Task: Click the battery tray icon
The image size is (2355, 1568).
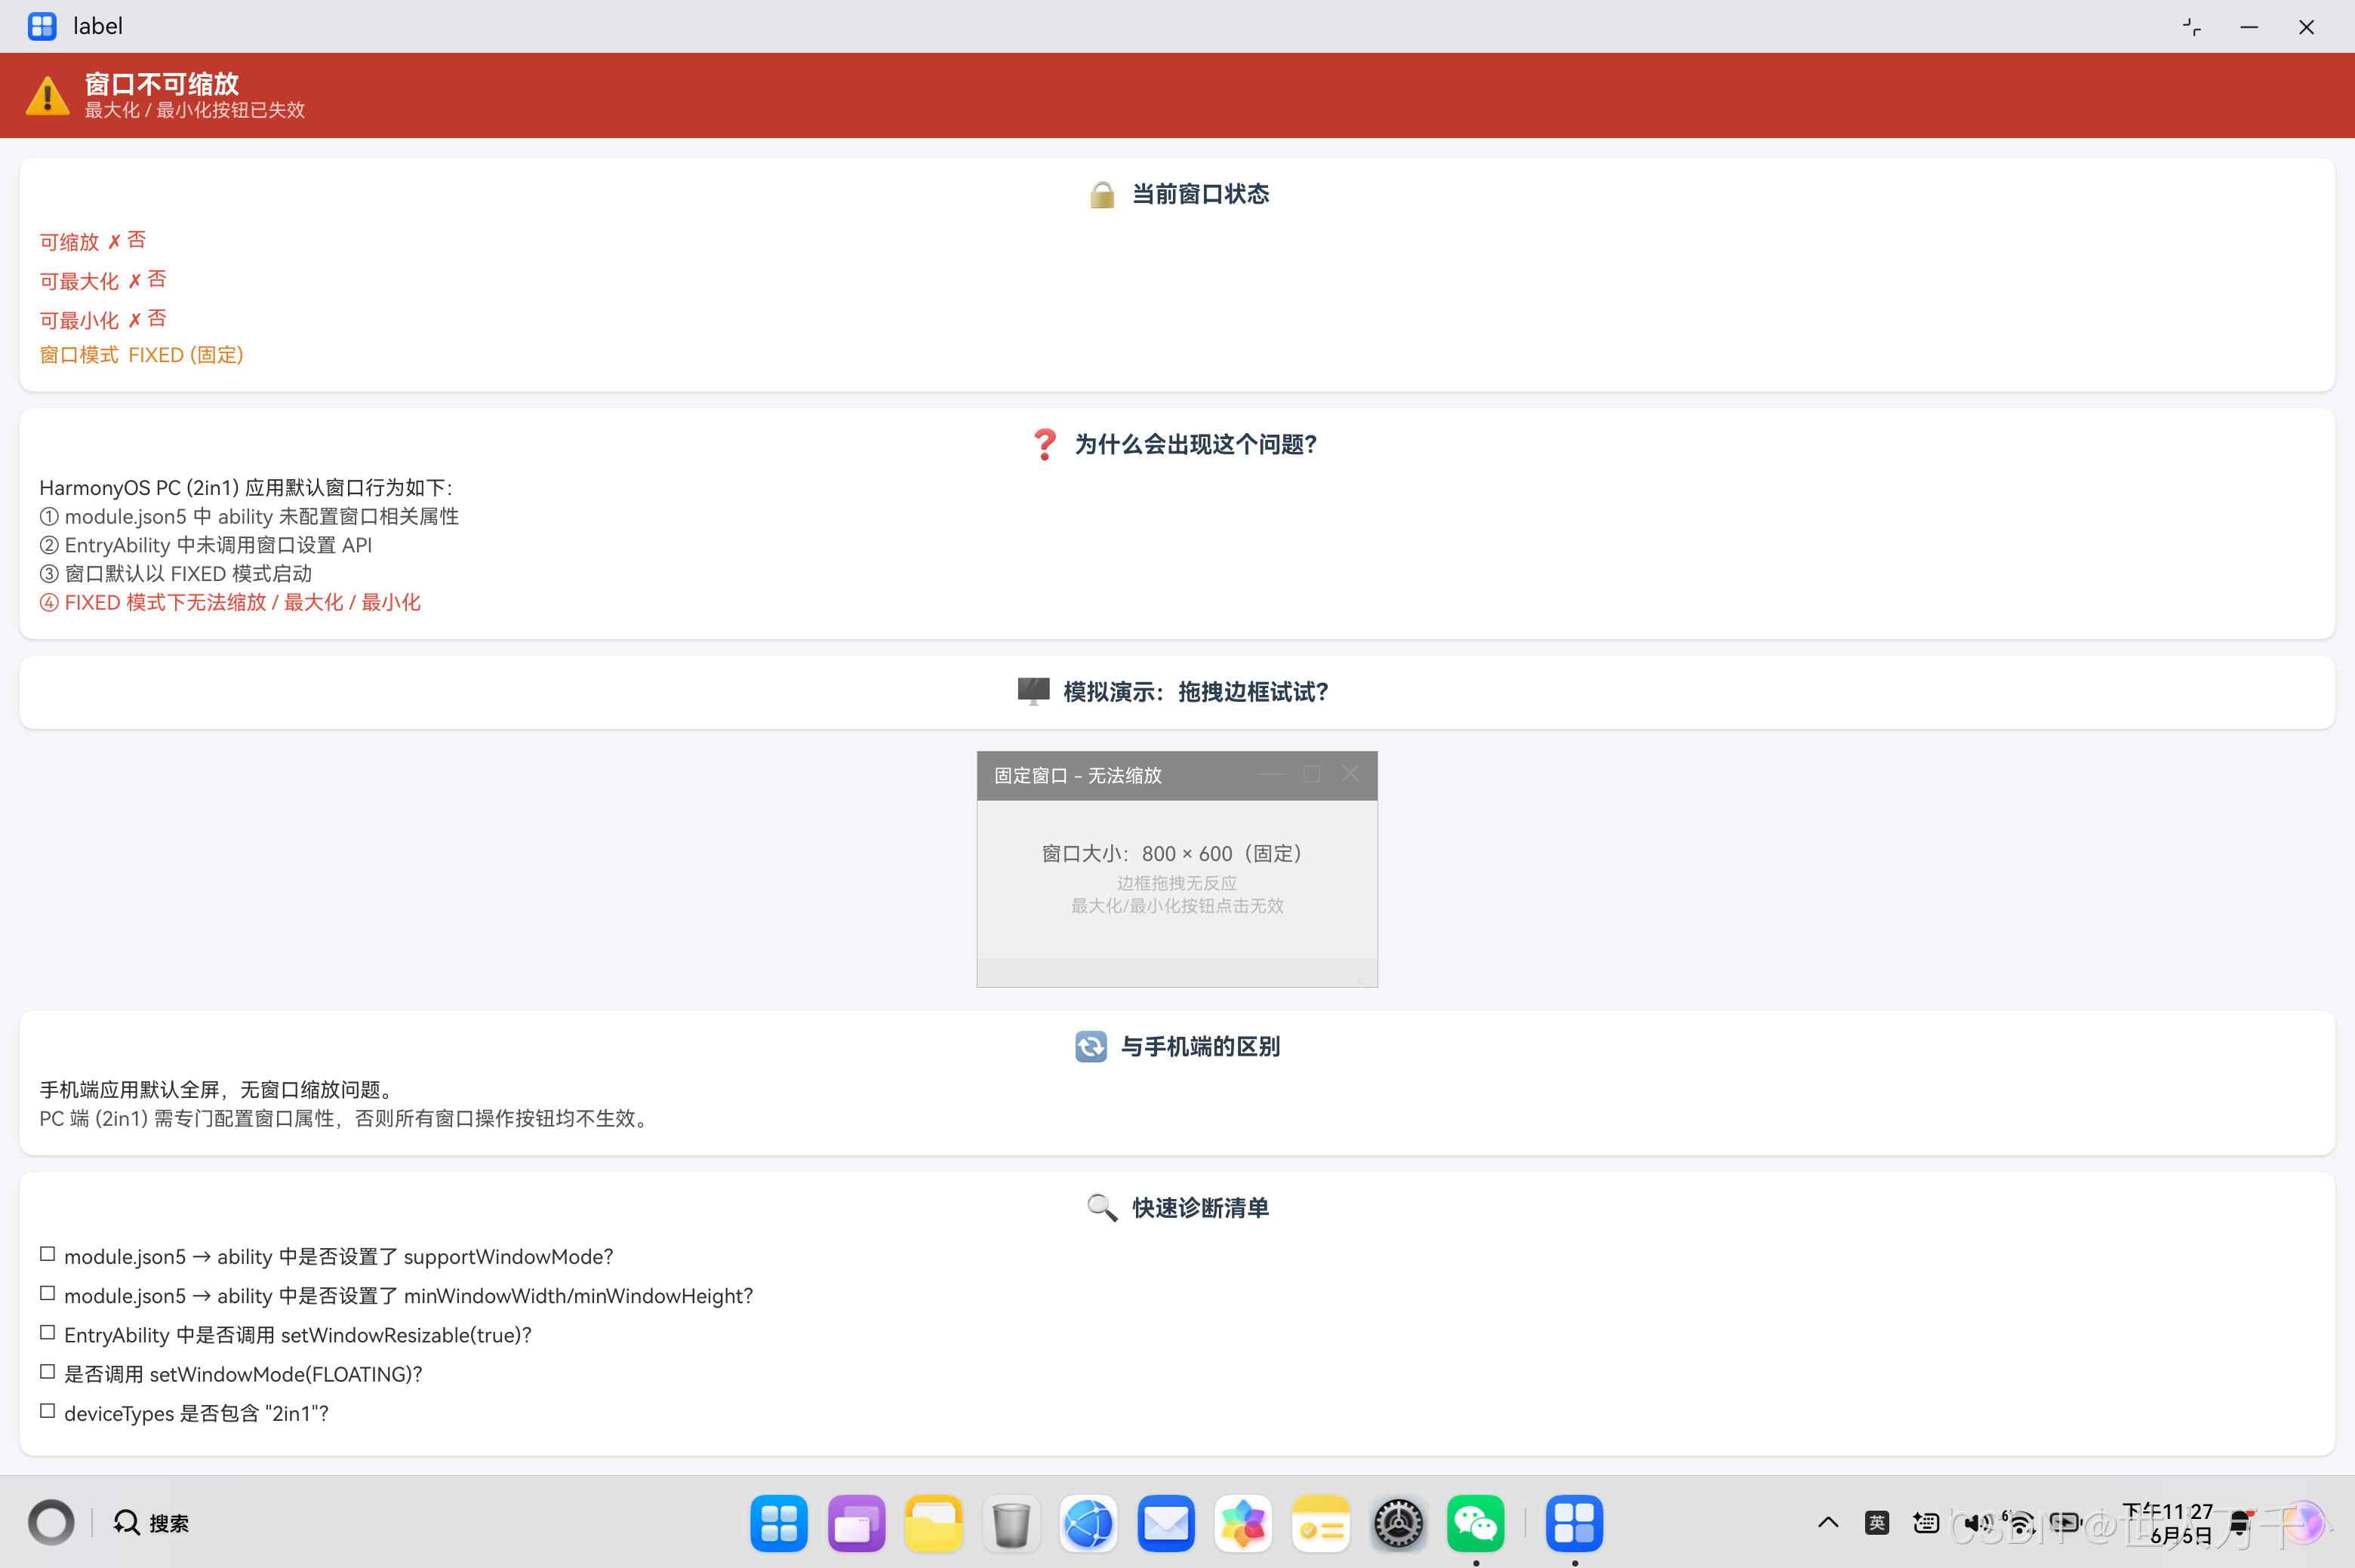Action: click(2066, 1523)
